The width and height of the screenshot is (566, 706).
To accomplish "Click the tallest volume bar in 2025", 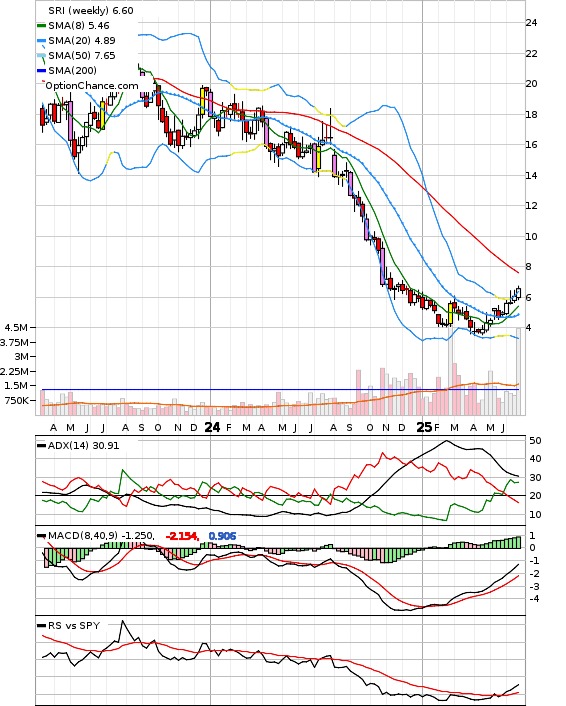I will coord(450,372).
